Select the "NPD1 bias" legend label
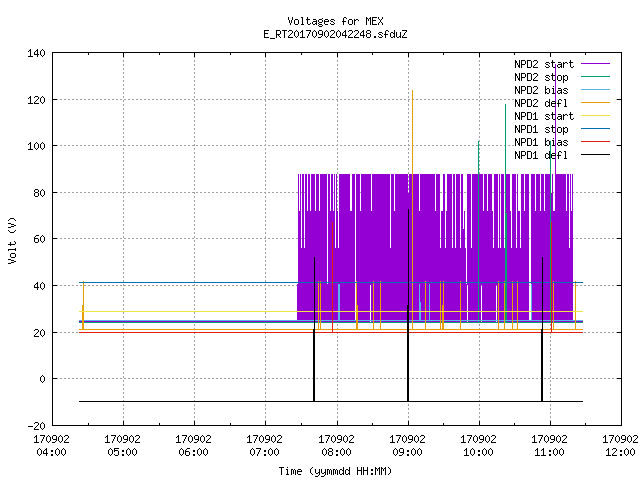The height and width of the screenshot is (480, 640). [541, 142]
